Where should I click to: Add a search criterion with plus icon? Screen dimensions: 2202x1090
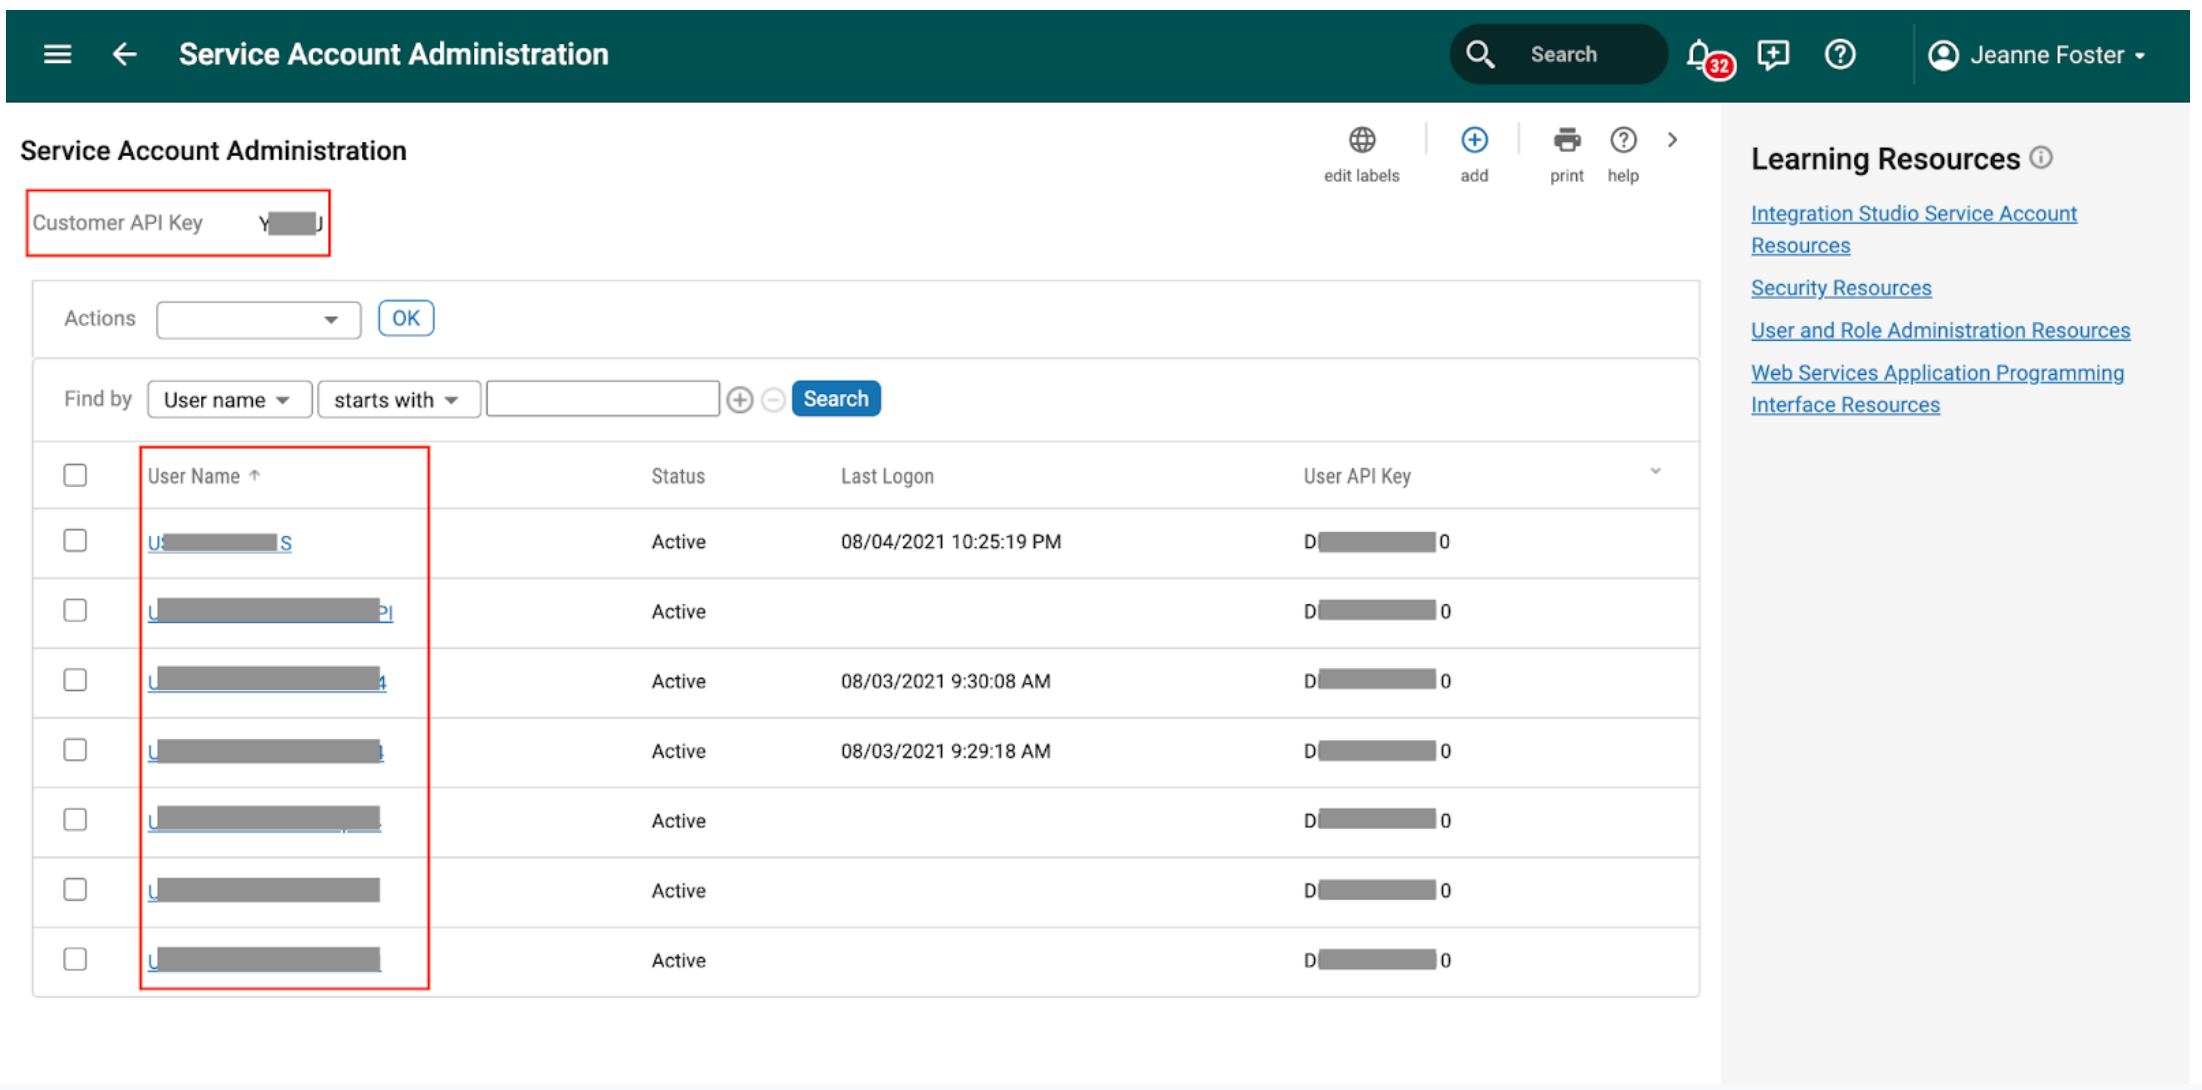[x=739, y=400]
